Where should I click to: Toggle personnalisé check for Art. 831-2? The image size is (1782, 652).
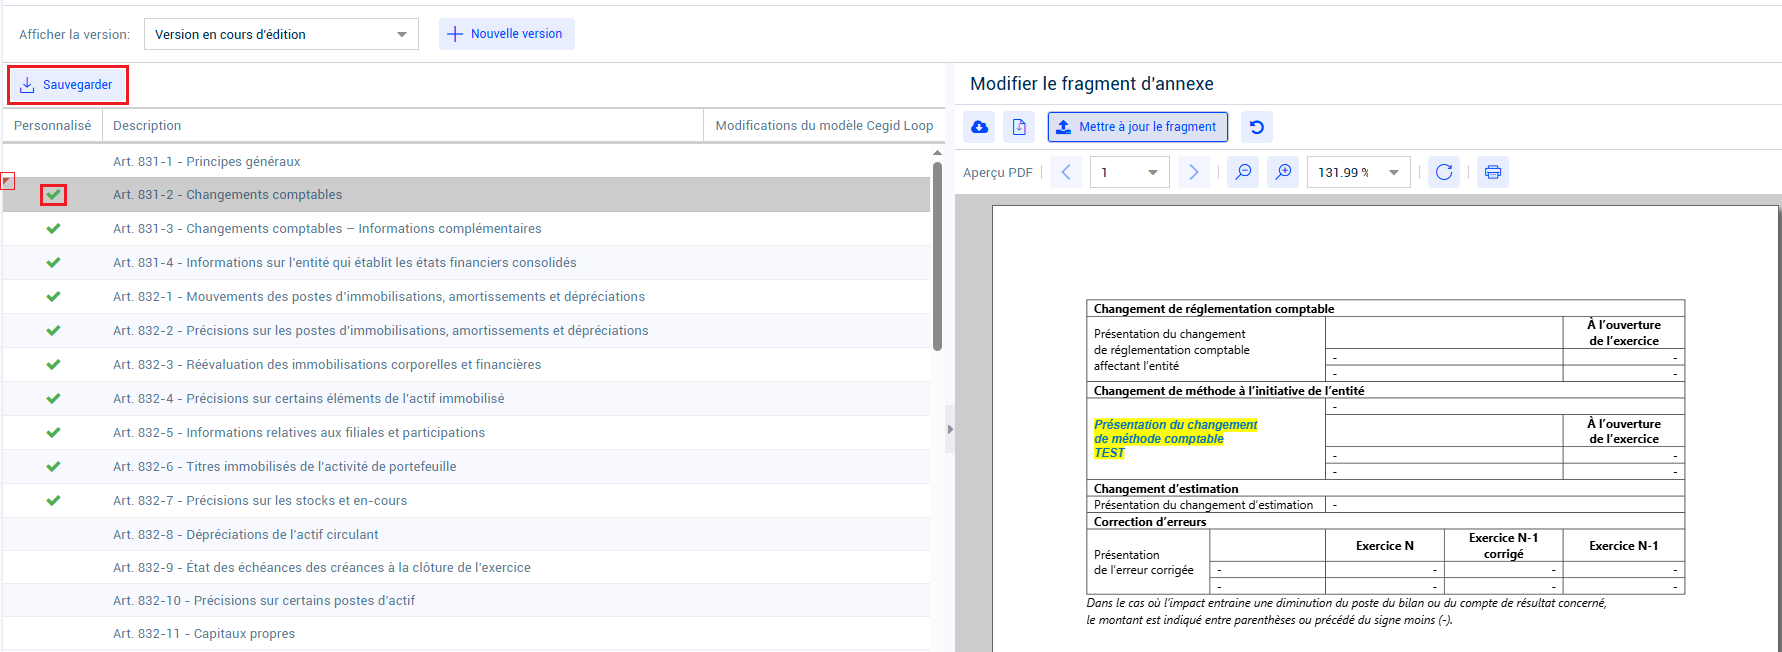pos(54,195)
